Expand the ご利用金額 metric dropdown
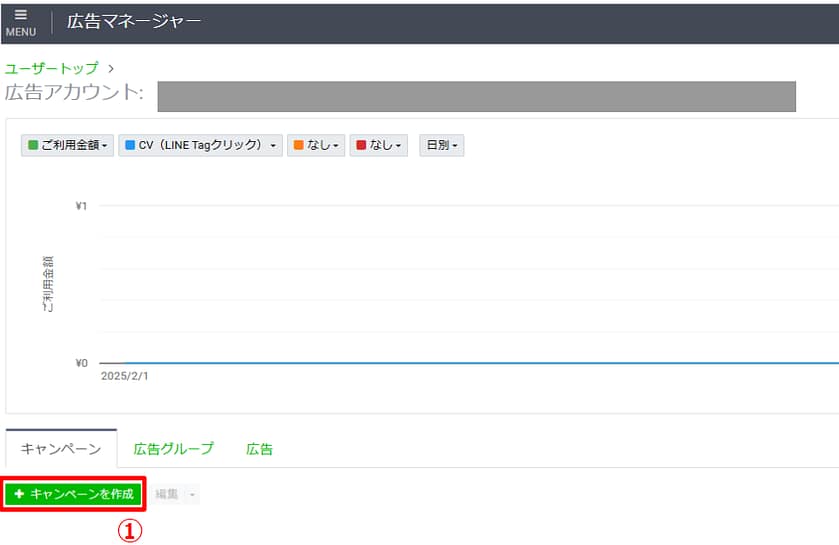 (x=68, y=146)
